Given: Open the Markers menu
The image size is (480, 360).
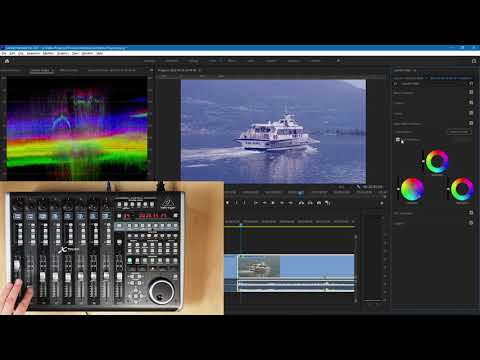Looking at the screenshot, I should pyautogui.click(x=48, y=53).
